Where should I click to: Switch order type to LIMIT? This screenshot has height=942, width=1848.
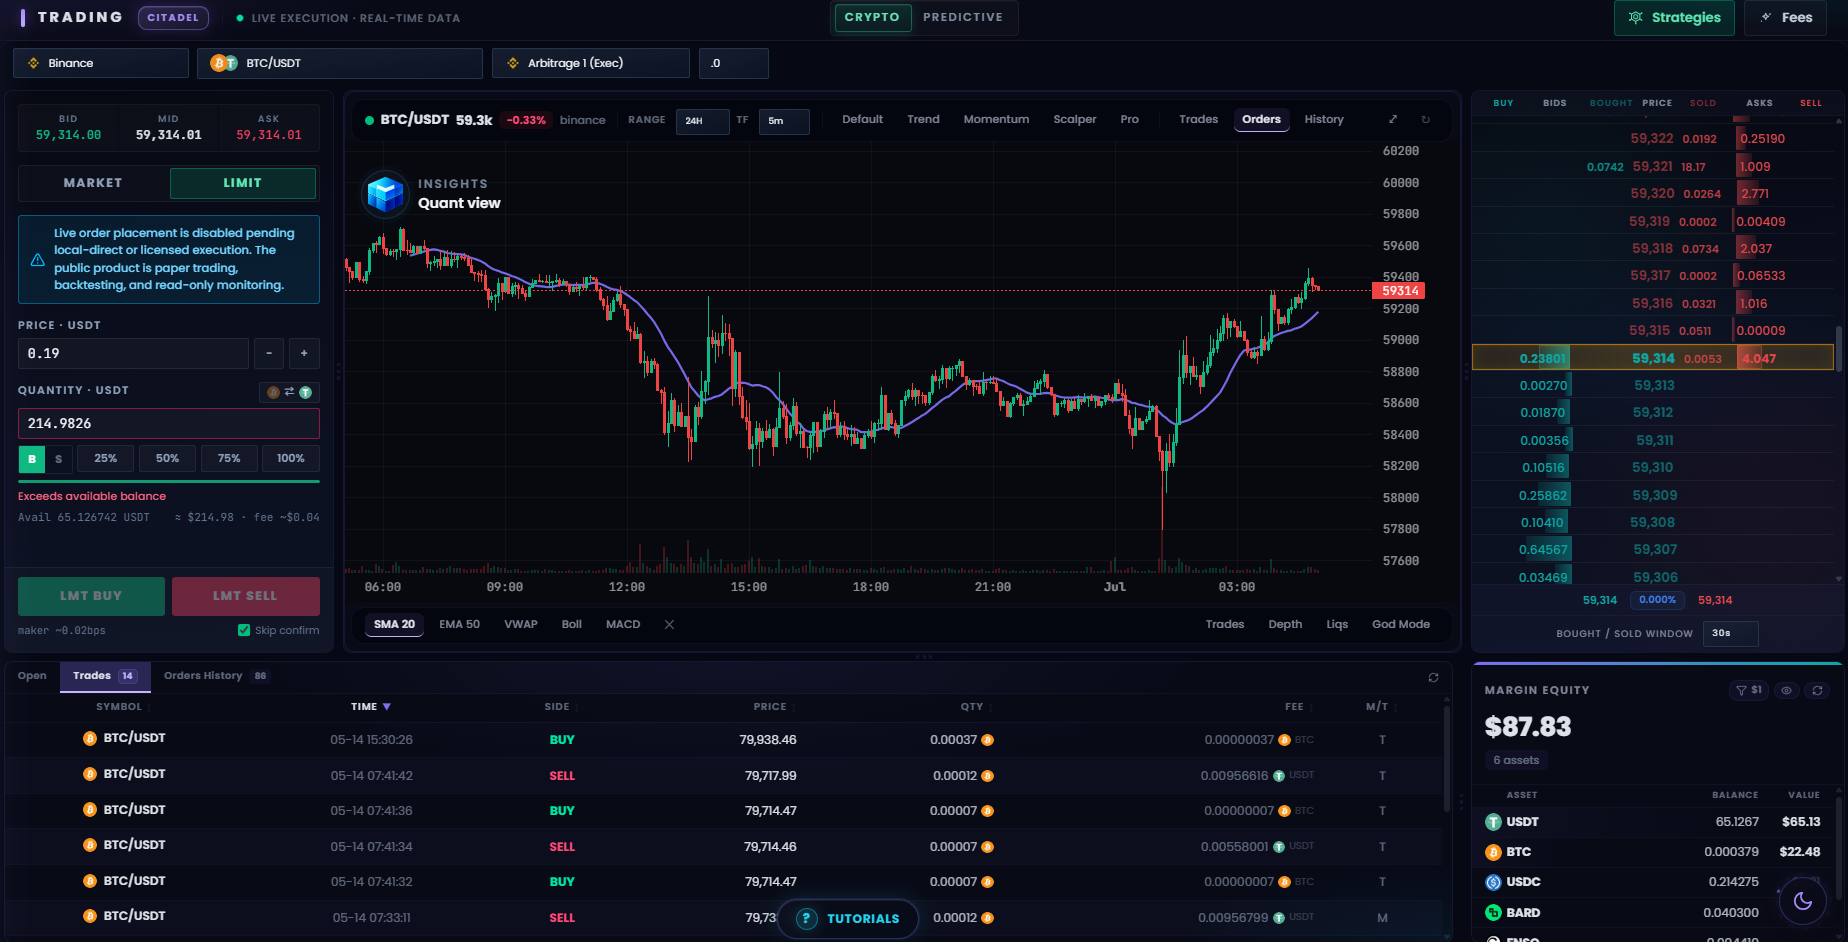(243, 183)
